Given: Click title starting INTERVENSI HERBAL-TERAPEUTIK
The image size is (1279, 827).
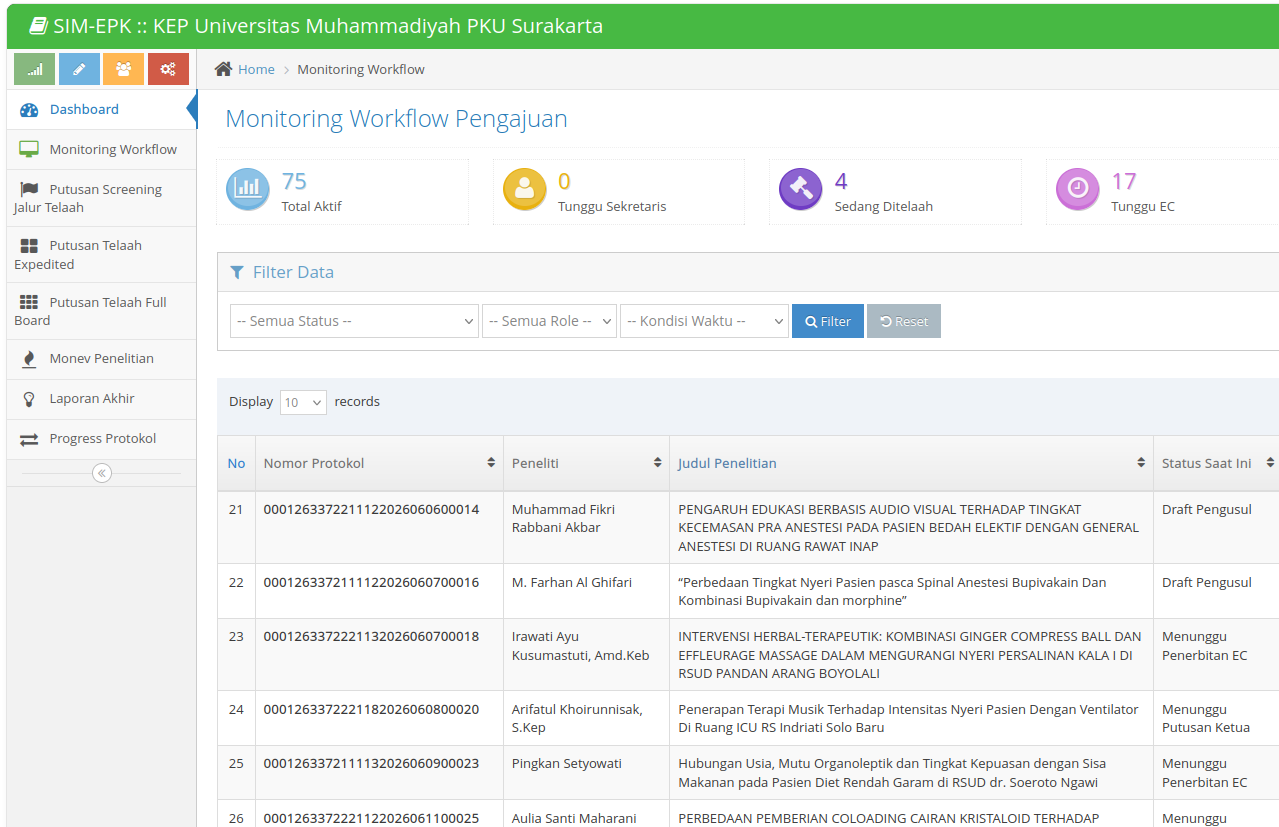Looking at the screenshot, I should pyautogui.click(x=910, y=655).
